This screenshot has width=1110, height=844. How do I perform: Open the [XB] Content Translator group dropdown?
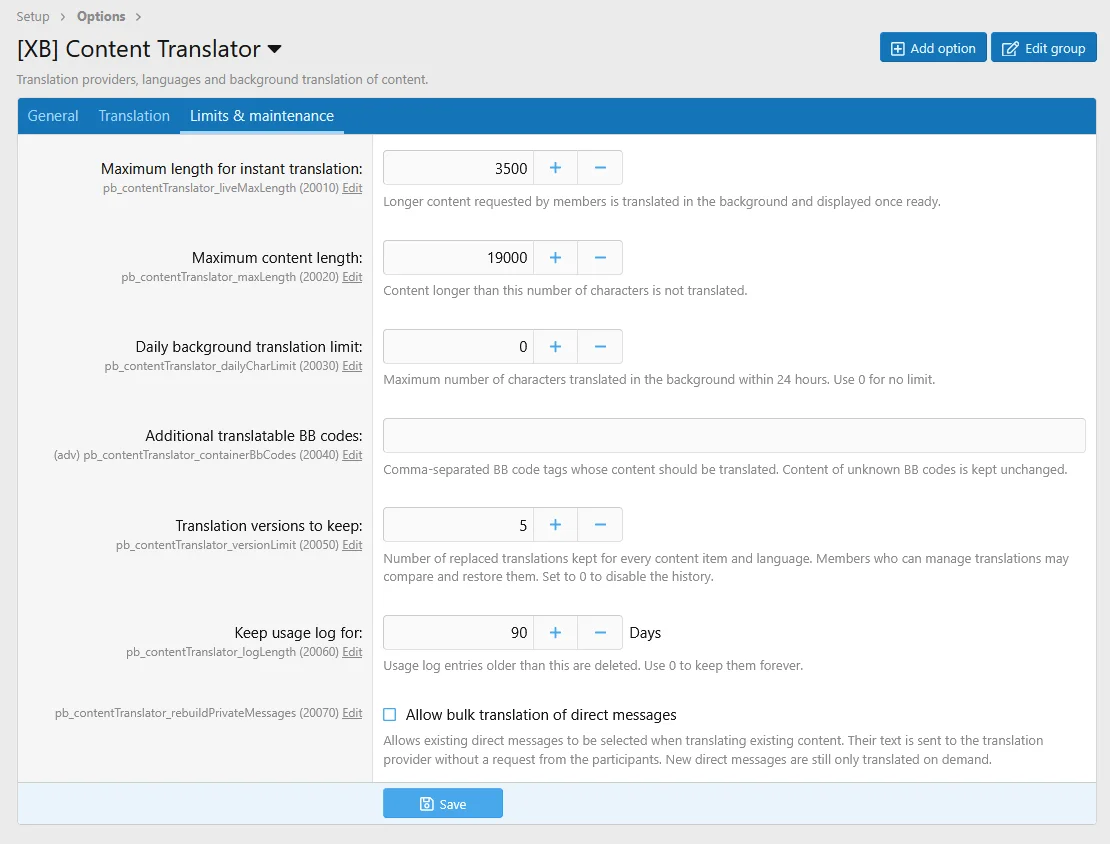pos(275,49)
